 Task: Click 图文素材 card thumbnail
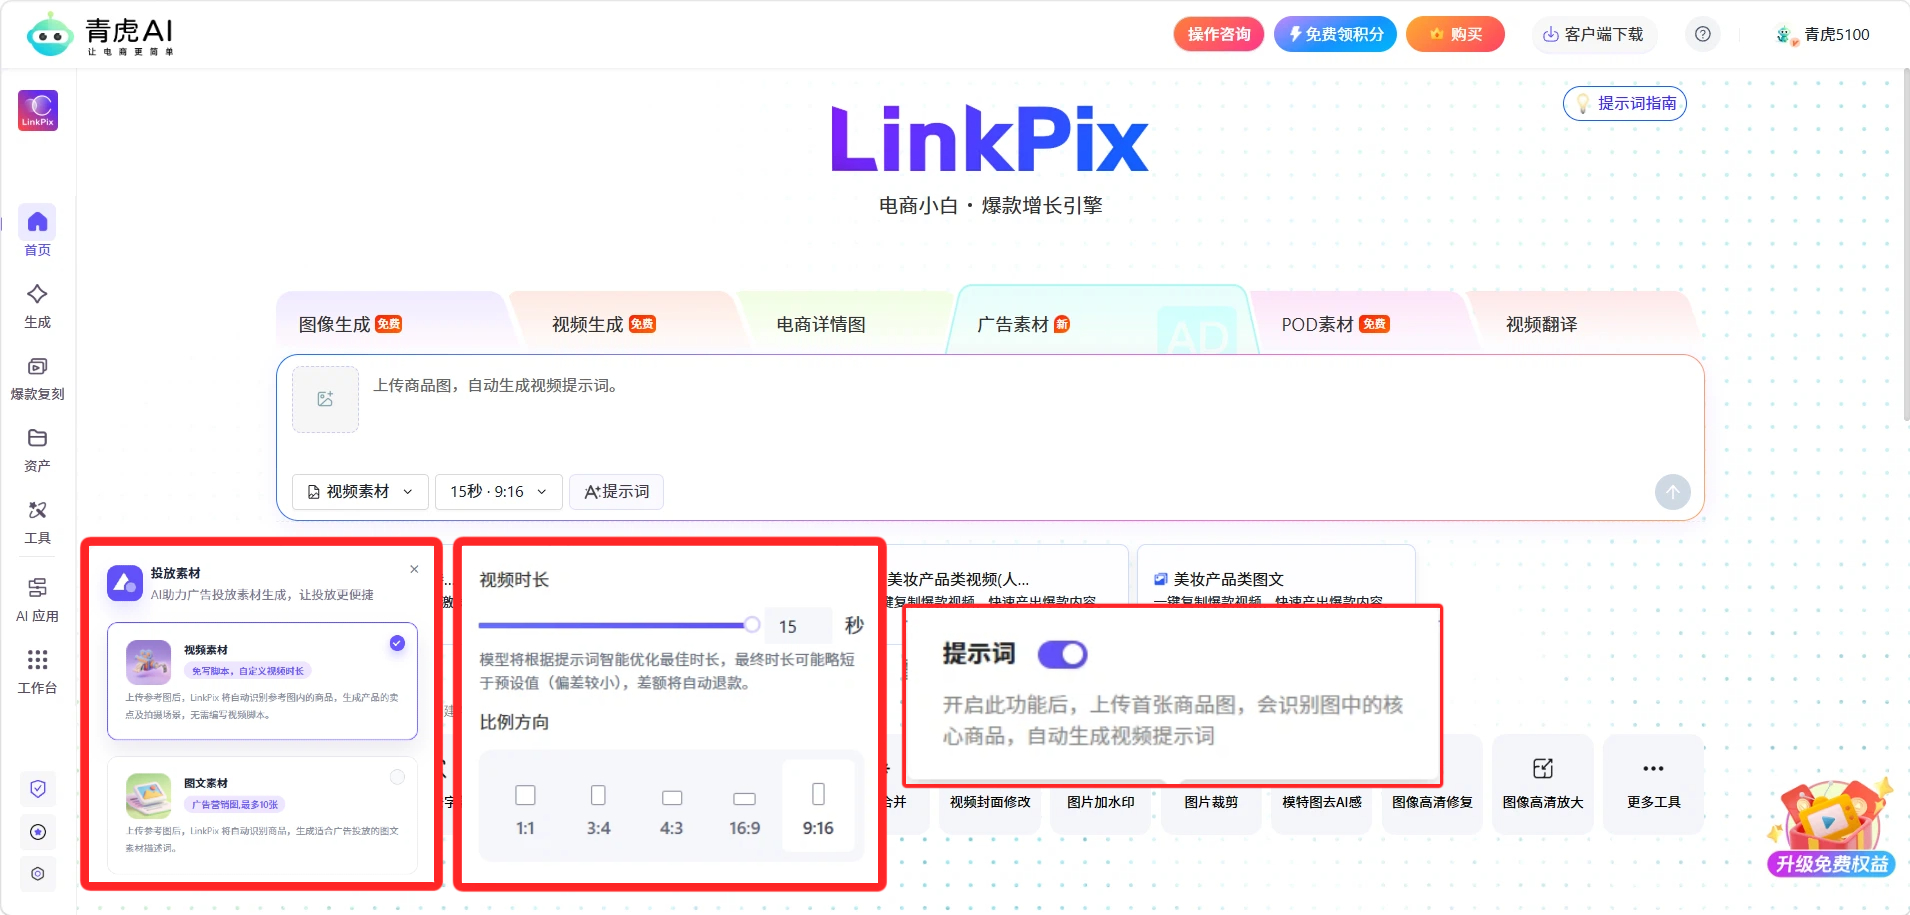click(x=148, y=796)
